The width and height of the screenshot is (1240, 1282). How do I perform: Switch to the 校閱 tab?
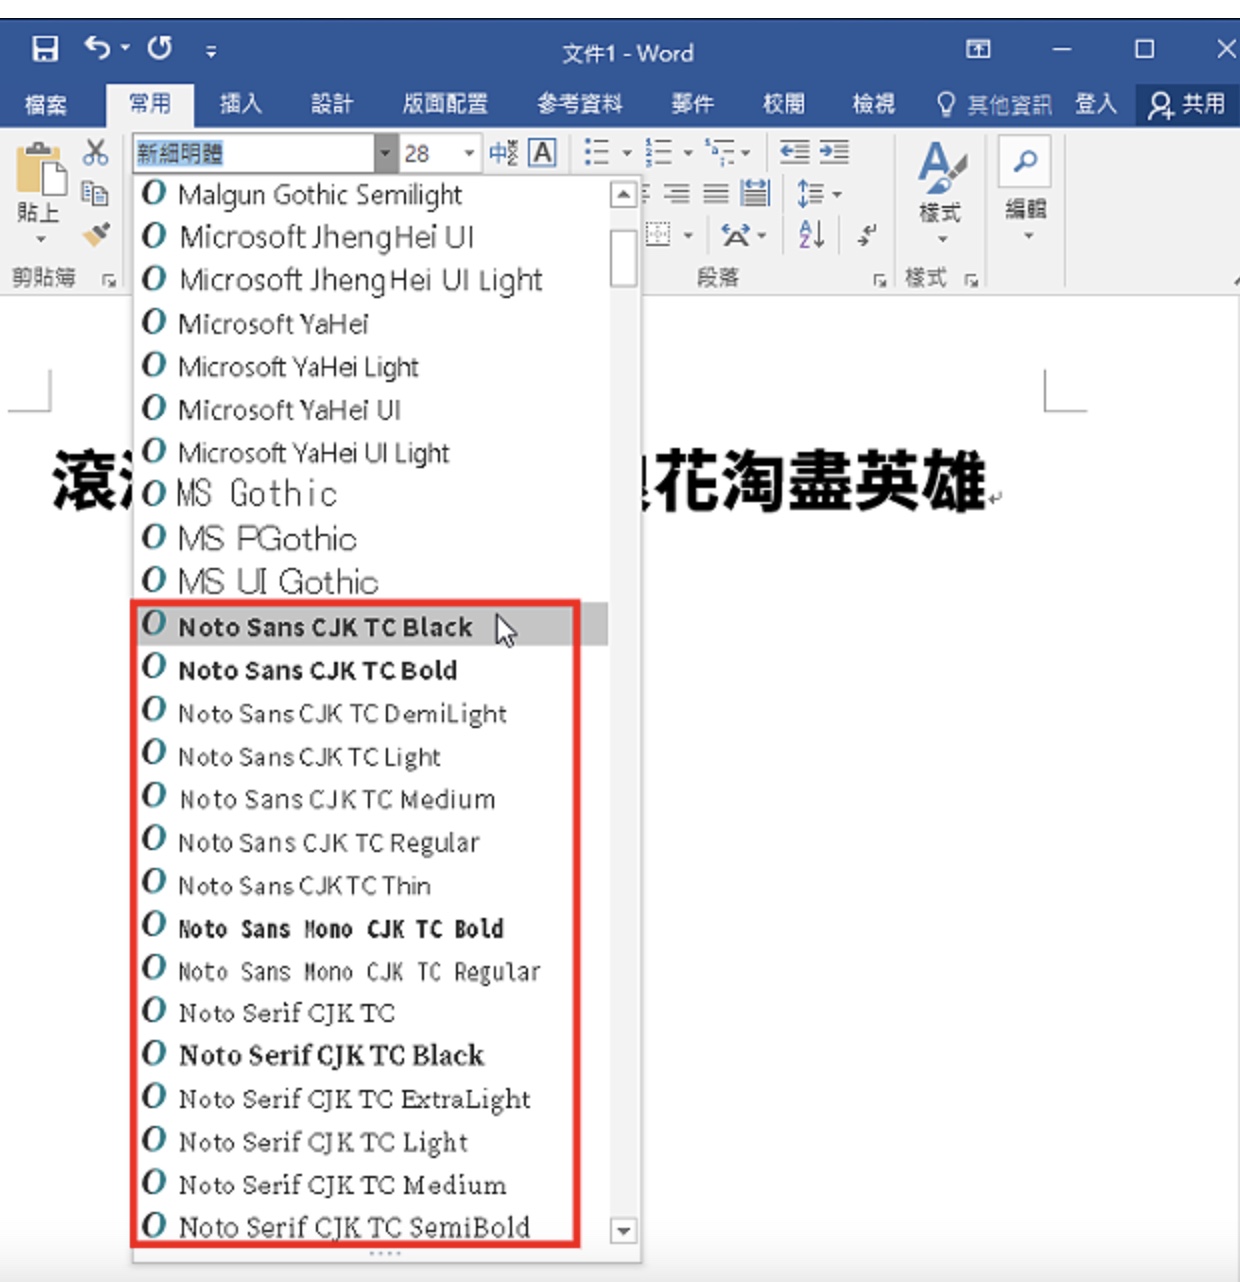pyautogui.click(x=783, y=103)
